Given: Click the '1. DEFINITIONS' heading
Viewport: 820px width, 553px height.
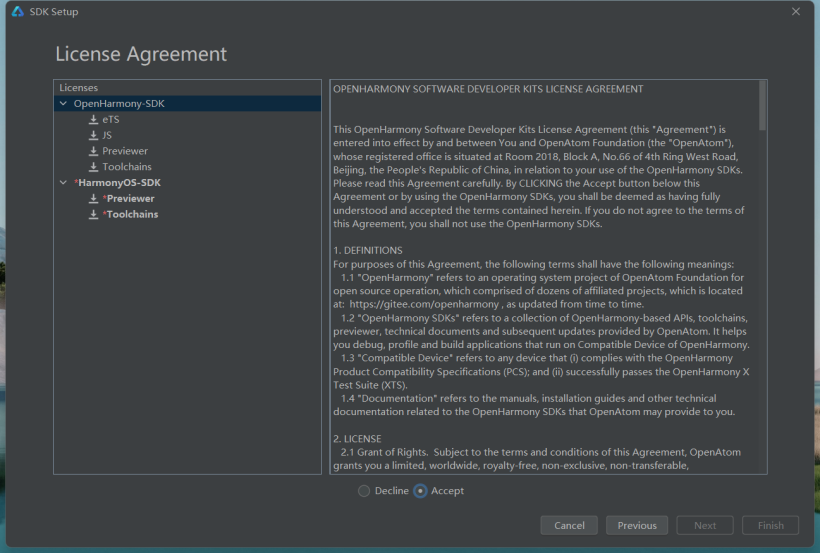Looking at the screenshot, I should coord(368,250).
